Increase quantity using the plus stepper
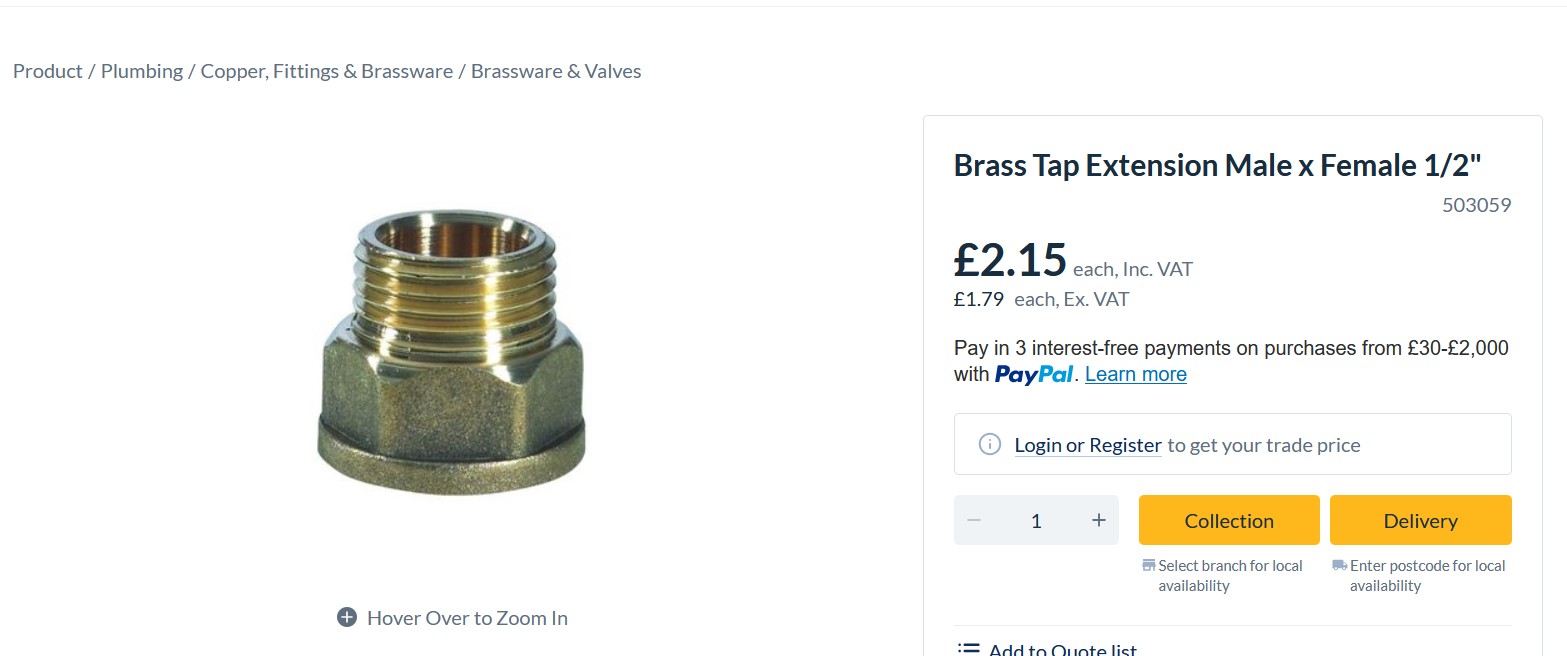The height and width of the screenshot is (656, 1567). point(1097,520)
